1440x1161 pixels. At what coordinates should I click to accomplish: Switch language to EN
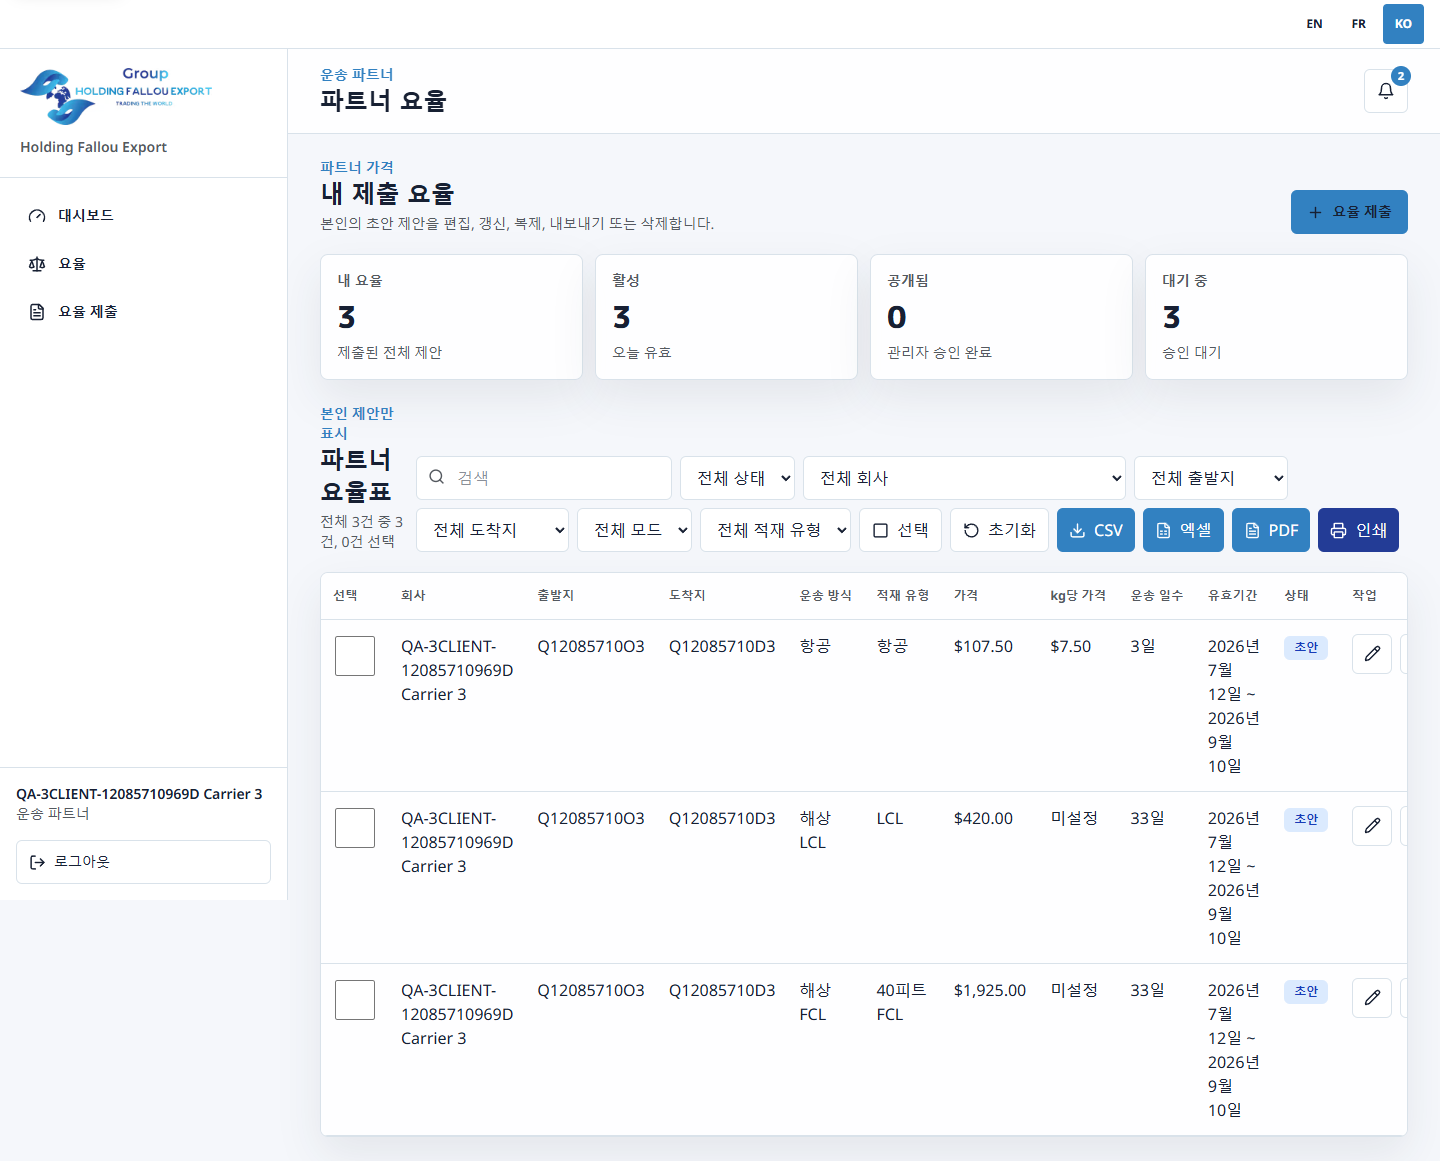(x=1314, y=24)
